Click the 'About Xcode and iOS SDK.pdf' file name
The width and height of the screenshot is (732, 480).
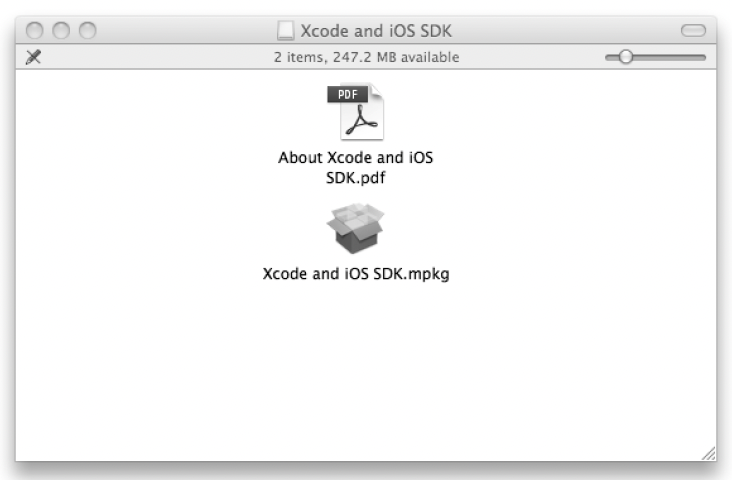point(356,168)
